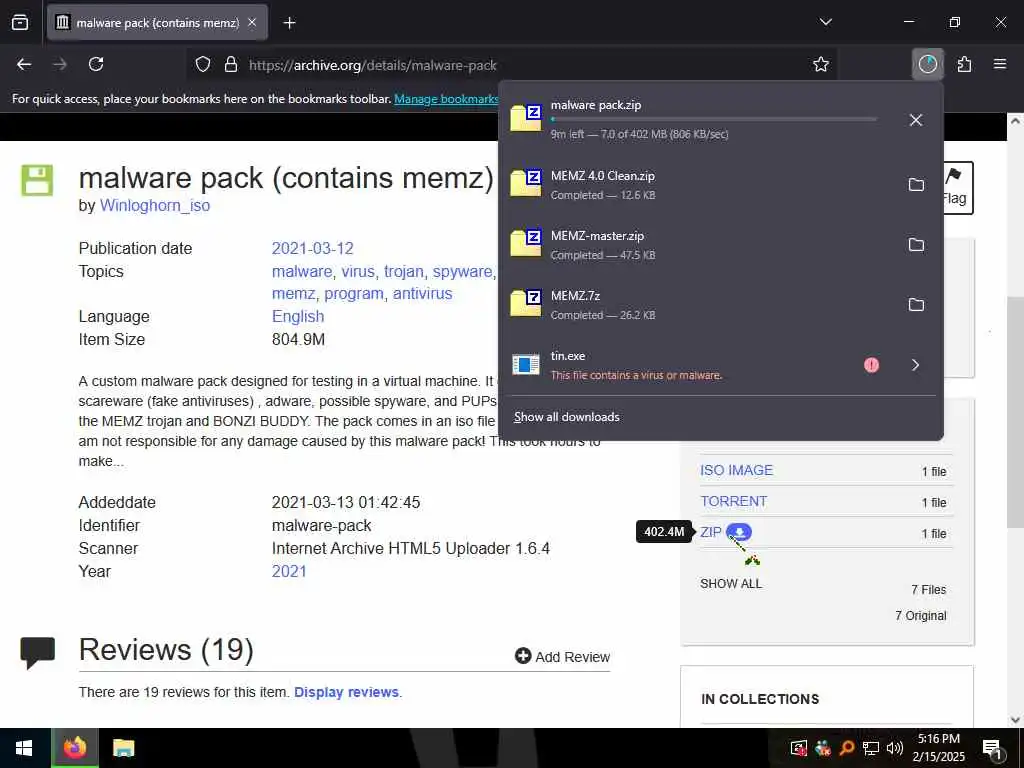Click the magnifier icon in system tray

coord(847,748)
